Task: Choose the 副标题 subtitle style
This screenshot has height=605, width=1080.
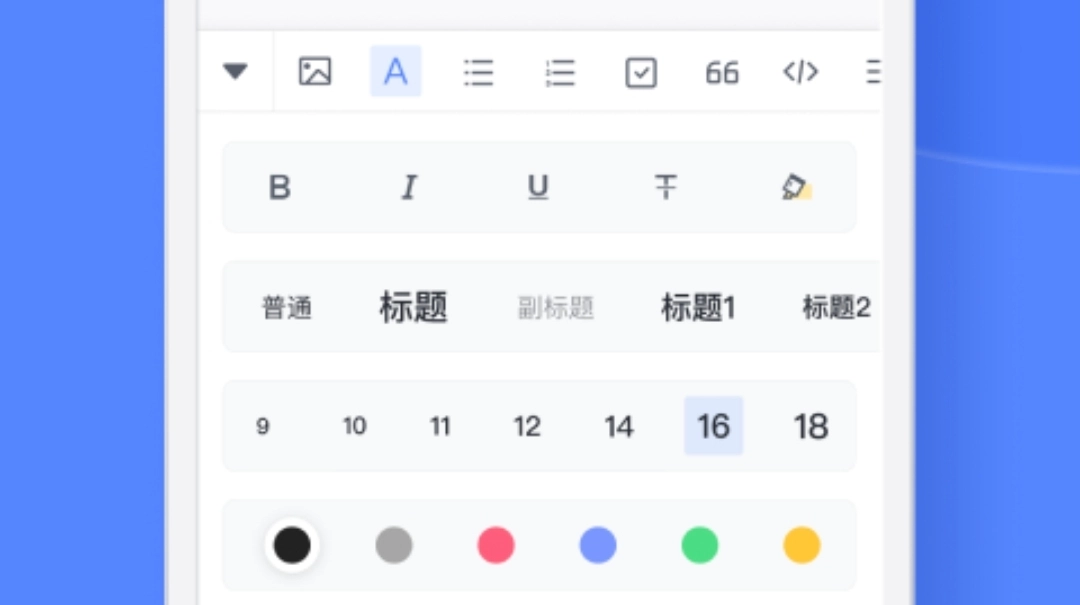Action: [556, 308]
